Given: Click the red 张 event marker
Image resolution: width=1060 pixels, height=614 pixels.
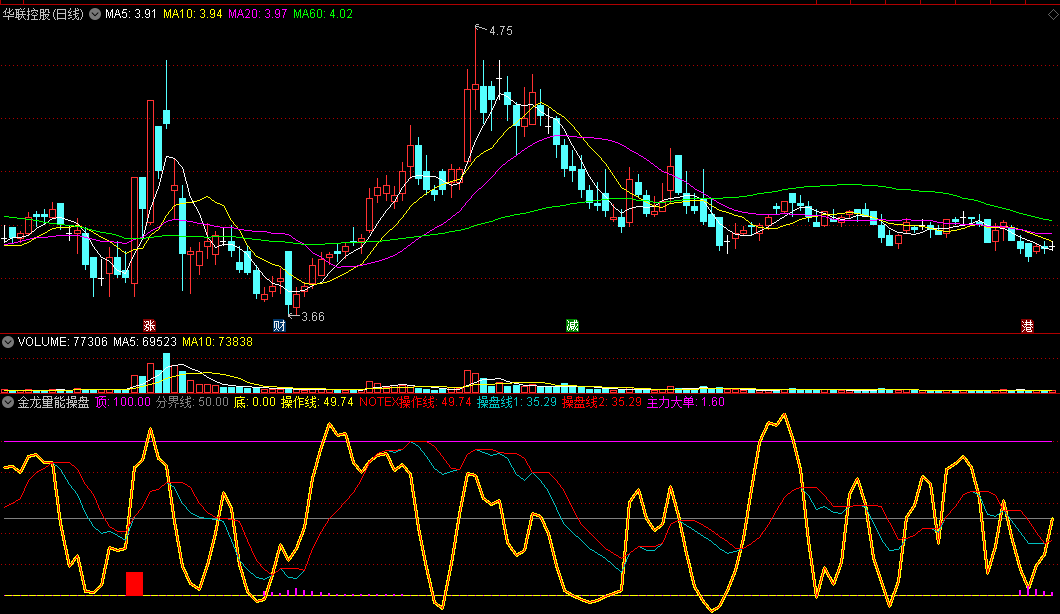Looking at the screenshot, I should 149,326.
